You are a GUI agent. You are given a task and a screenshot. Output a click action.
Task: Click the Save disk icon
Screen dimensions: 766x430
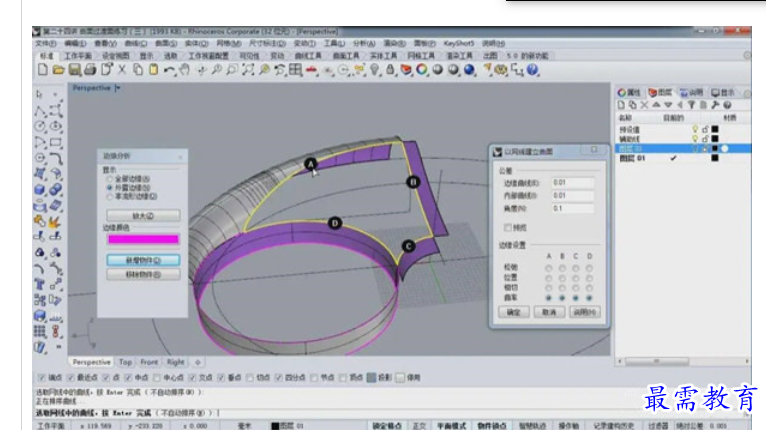pos(74,70)
